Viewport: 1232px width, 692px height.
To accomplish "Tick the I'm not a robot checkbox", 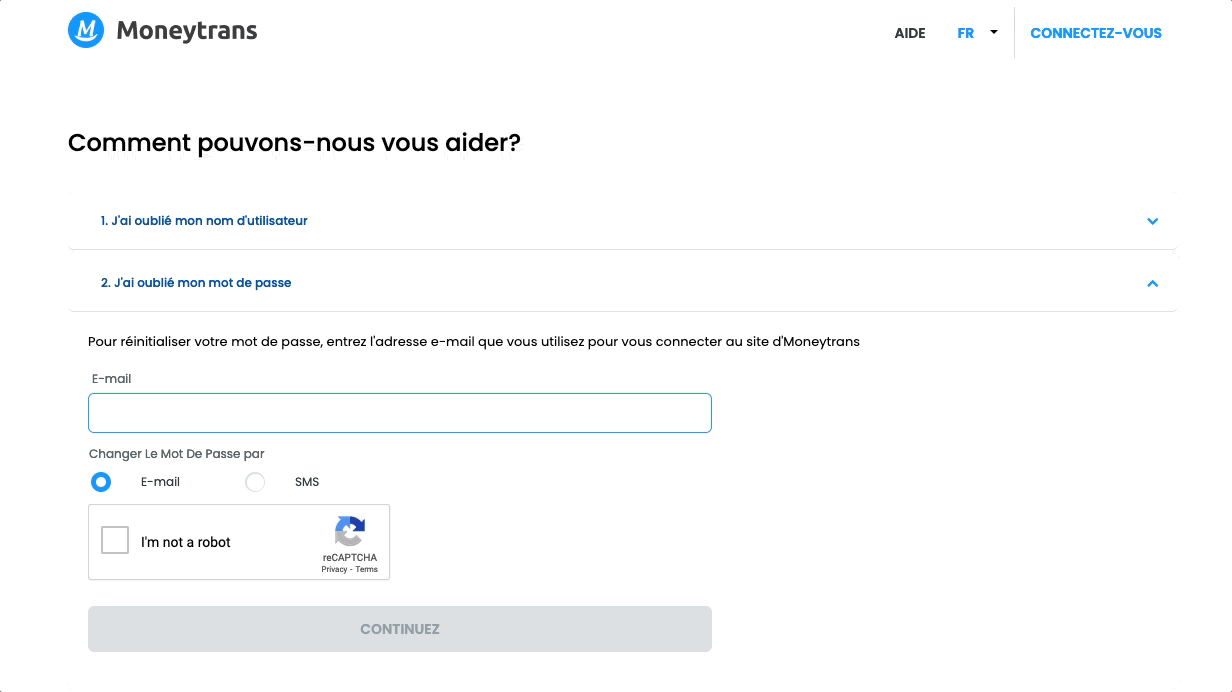I will pos(115,540).
